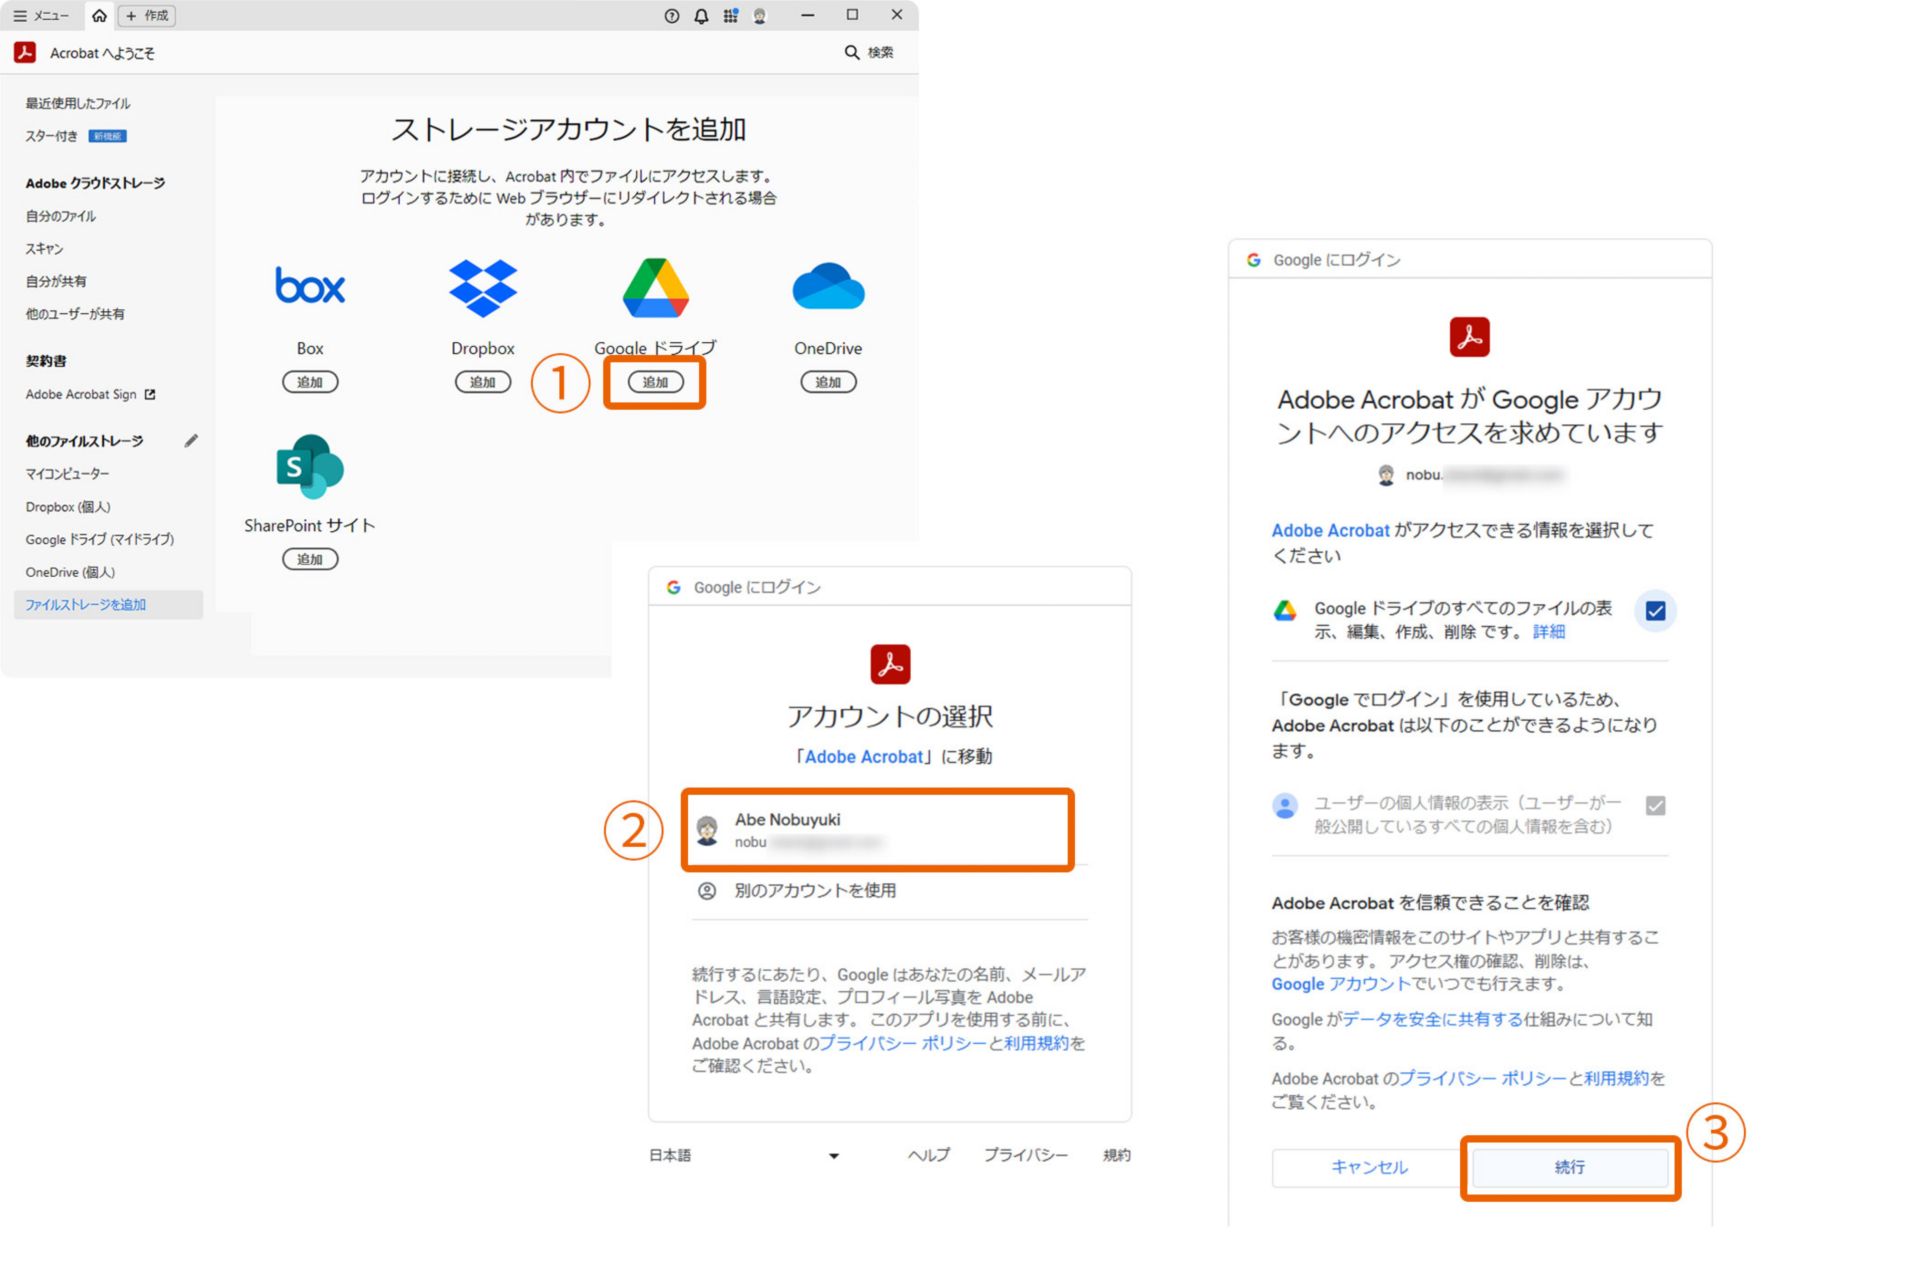Open プライバシー ポリシー link in consent dialog
1920x1277 pixels.
[1482, 1078]
